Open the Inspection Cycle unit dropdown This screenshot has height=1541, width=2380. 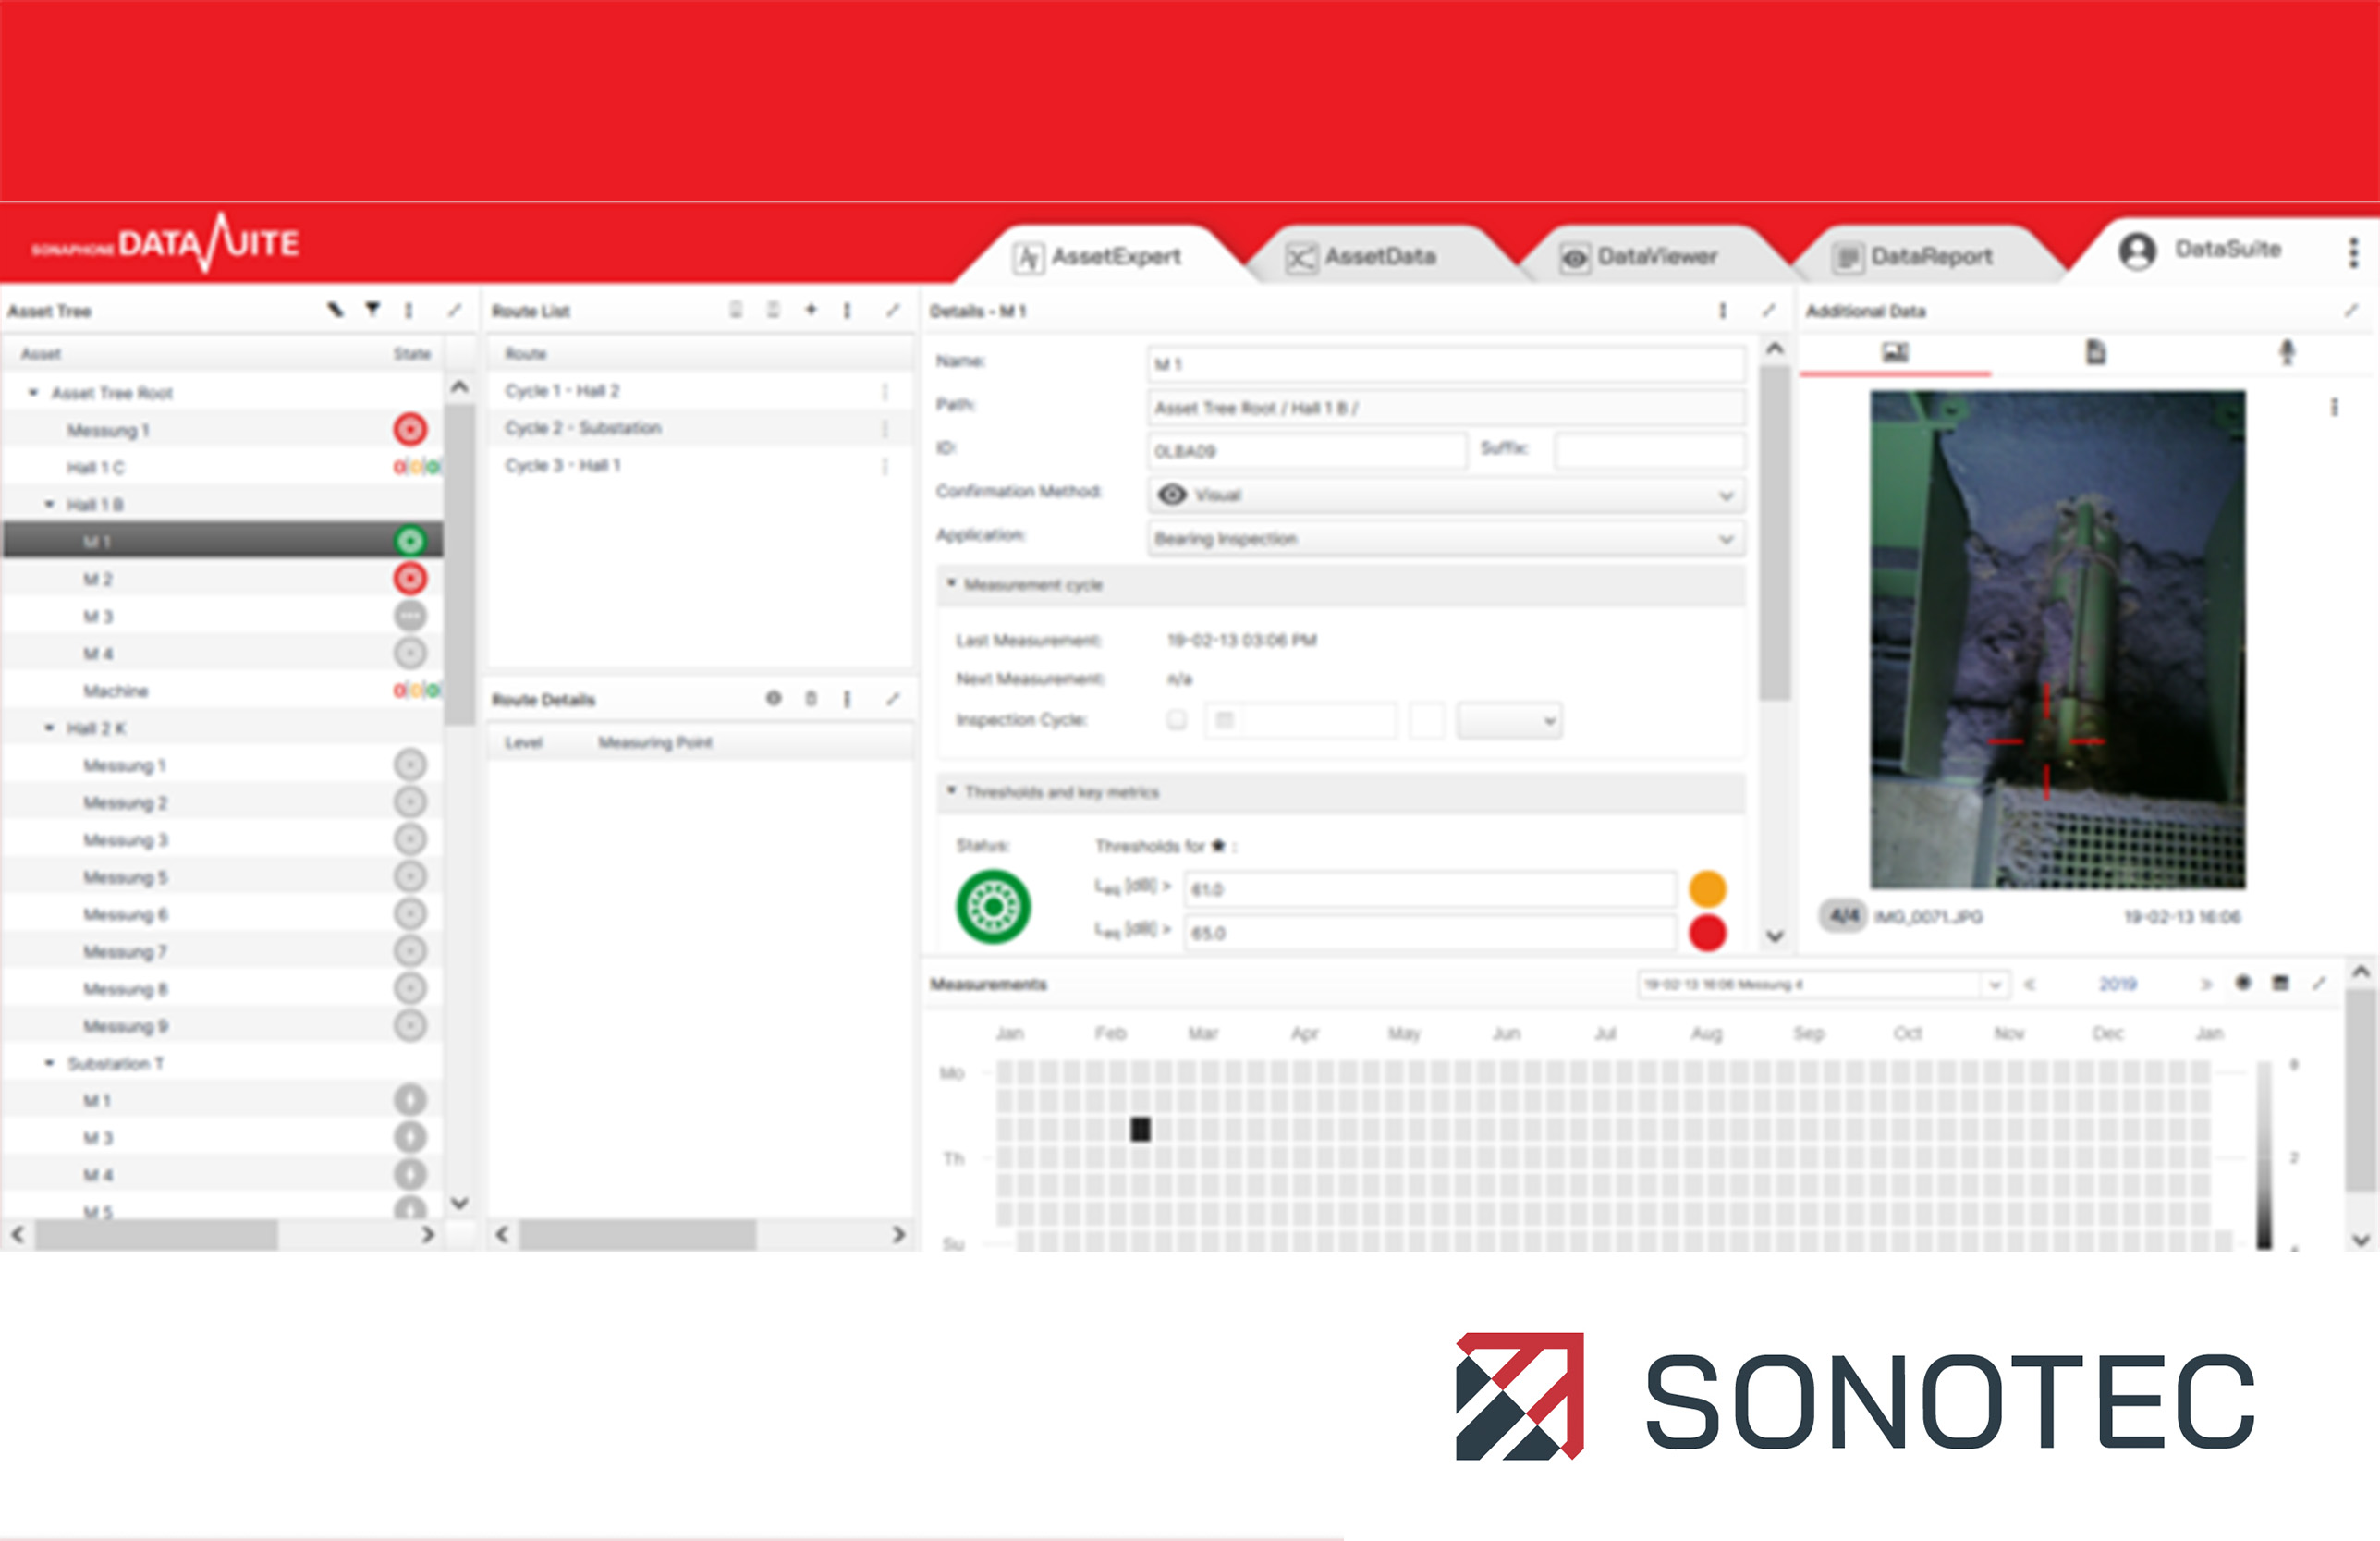(x=1509, y=720)
